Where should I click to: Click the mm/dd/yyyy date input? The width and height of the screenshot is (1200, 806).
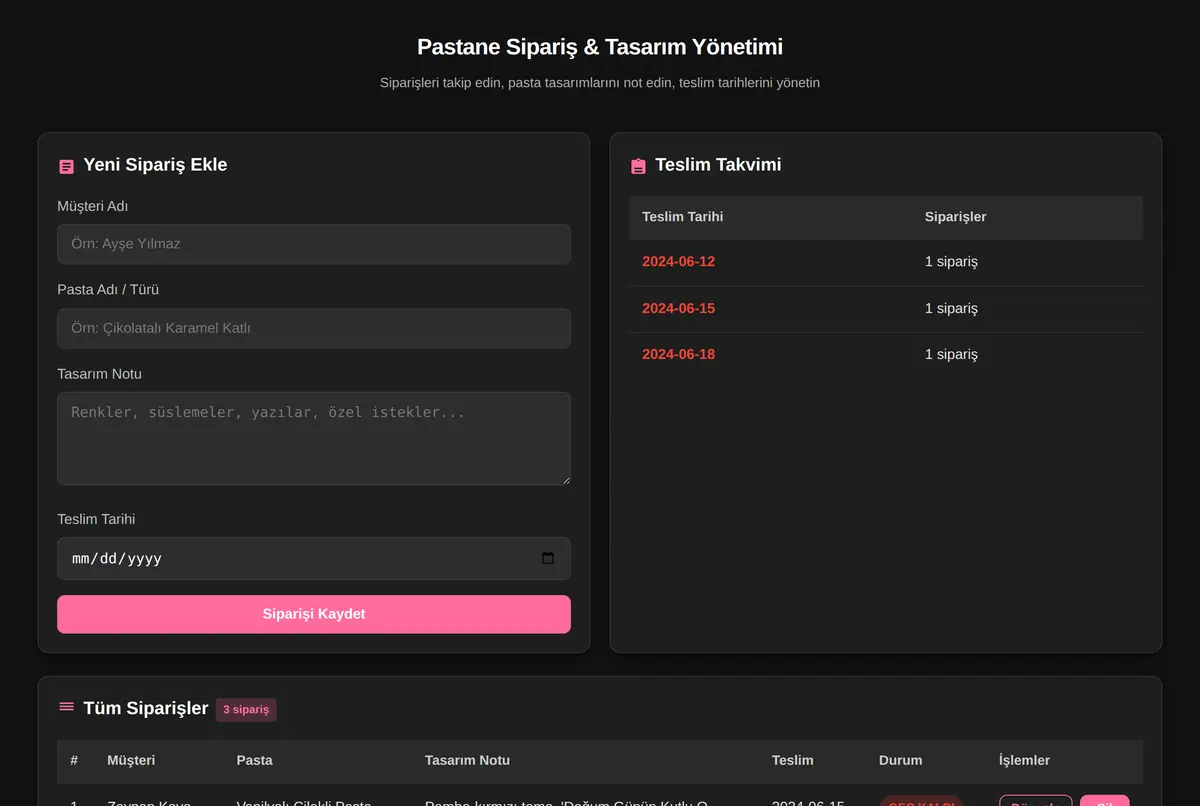tap(314, 558)
